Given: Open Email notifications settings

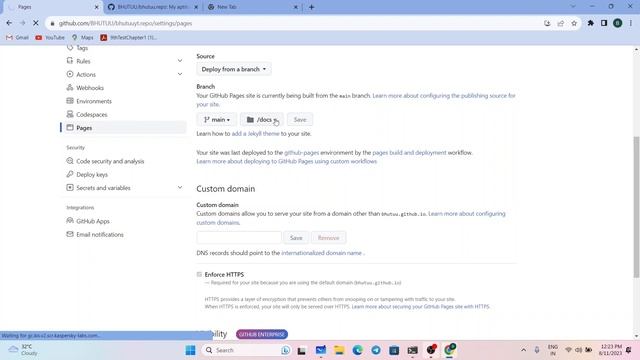Looking at the screenshot, I should pos(100,235).
